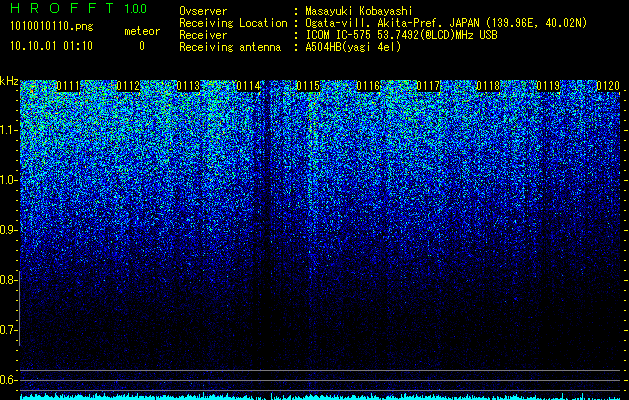Click the 0.8 frequency axis label
The height and width of the screenshot is (400, 629).
click(8, 280)
